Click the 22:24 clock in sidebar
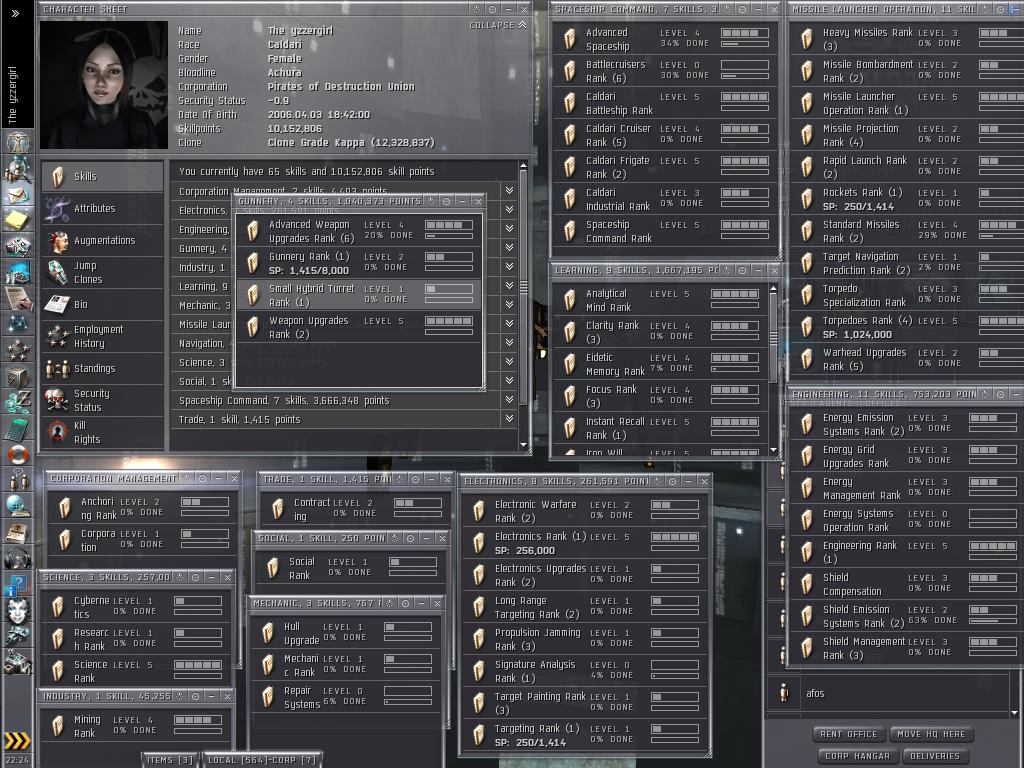Screen dimensions: 1024x768 [17, 760]
